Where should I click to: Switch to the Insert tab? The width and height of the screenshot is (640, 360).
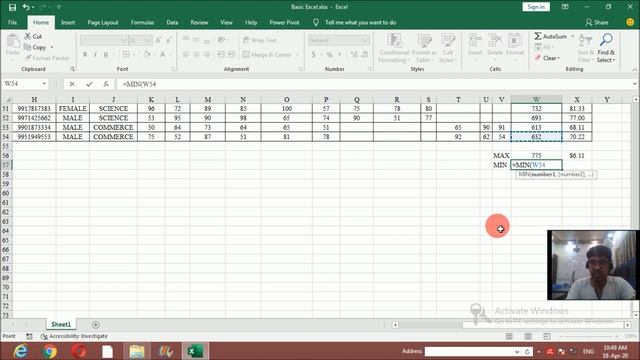point(68,22)
